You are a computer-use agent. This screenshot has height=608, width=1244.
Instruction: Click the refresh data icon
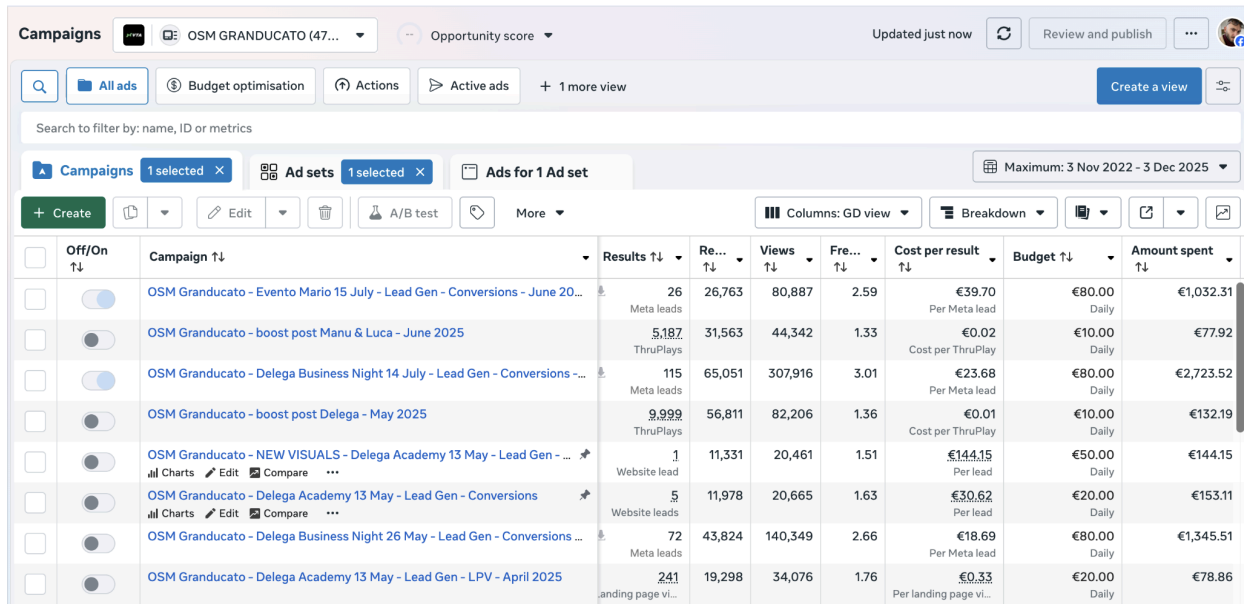(1004, 33)
